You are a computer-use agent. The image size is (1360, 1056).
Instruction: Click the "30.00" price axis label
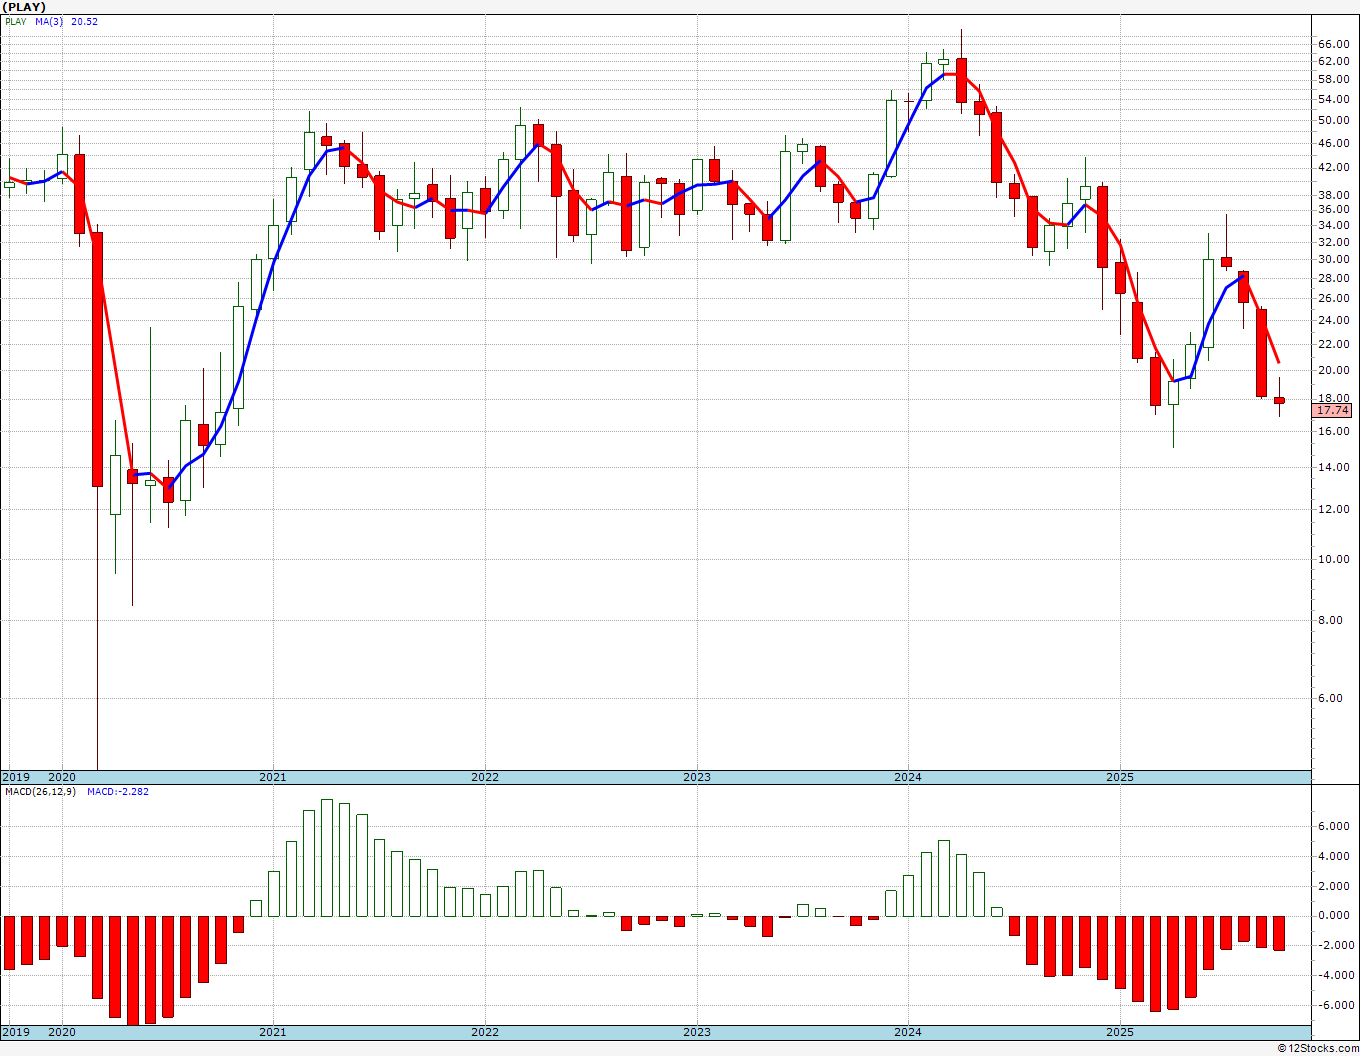coord(1334,260)
